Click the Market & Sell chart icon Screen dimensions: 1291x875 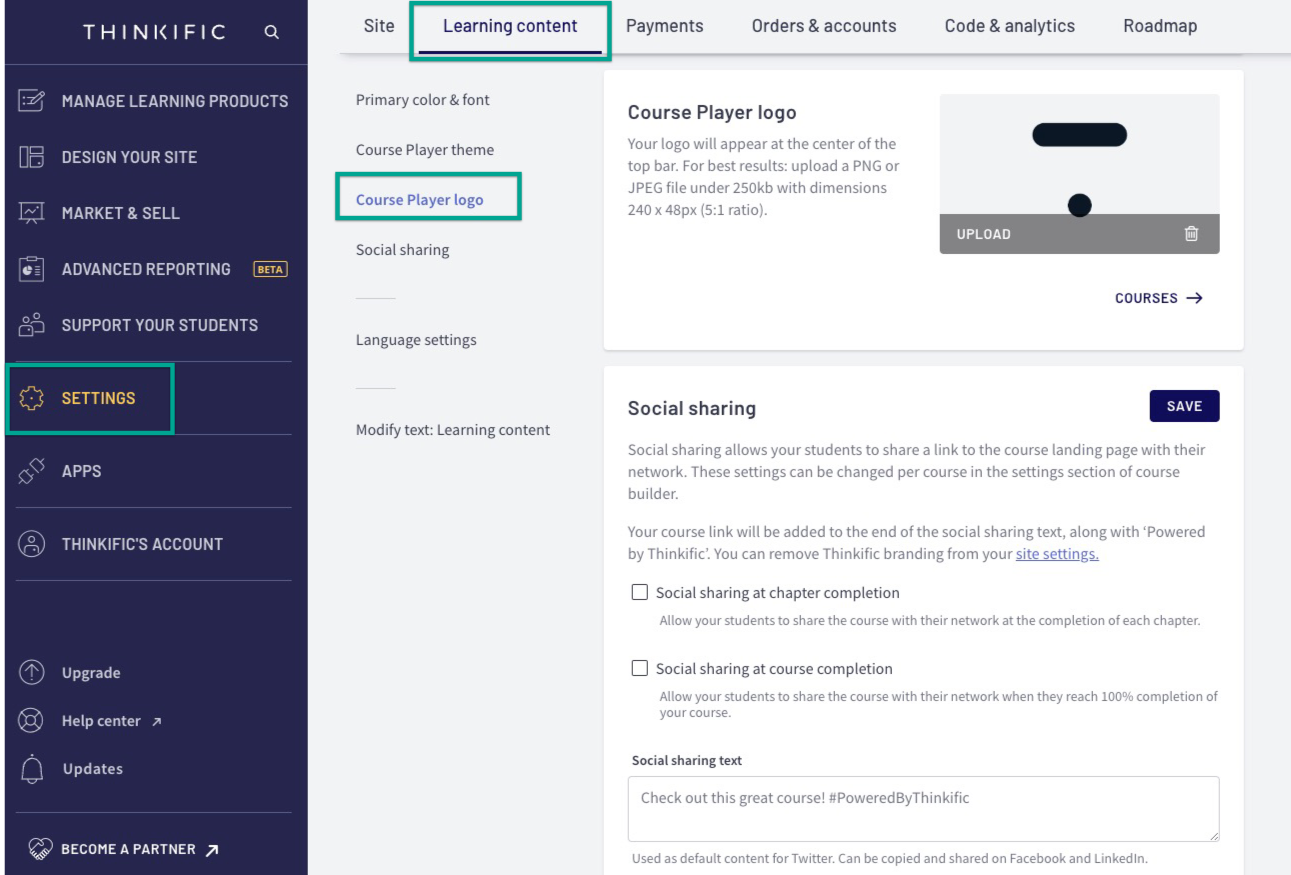pos(32,213)
